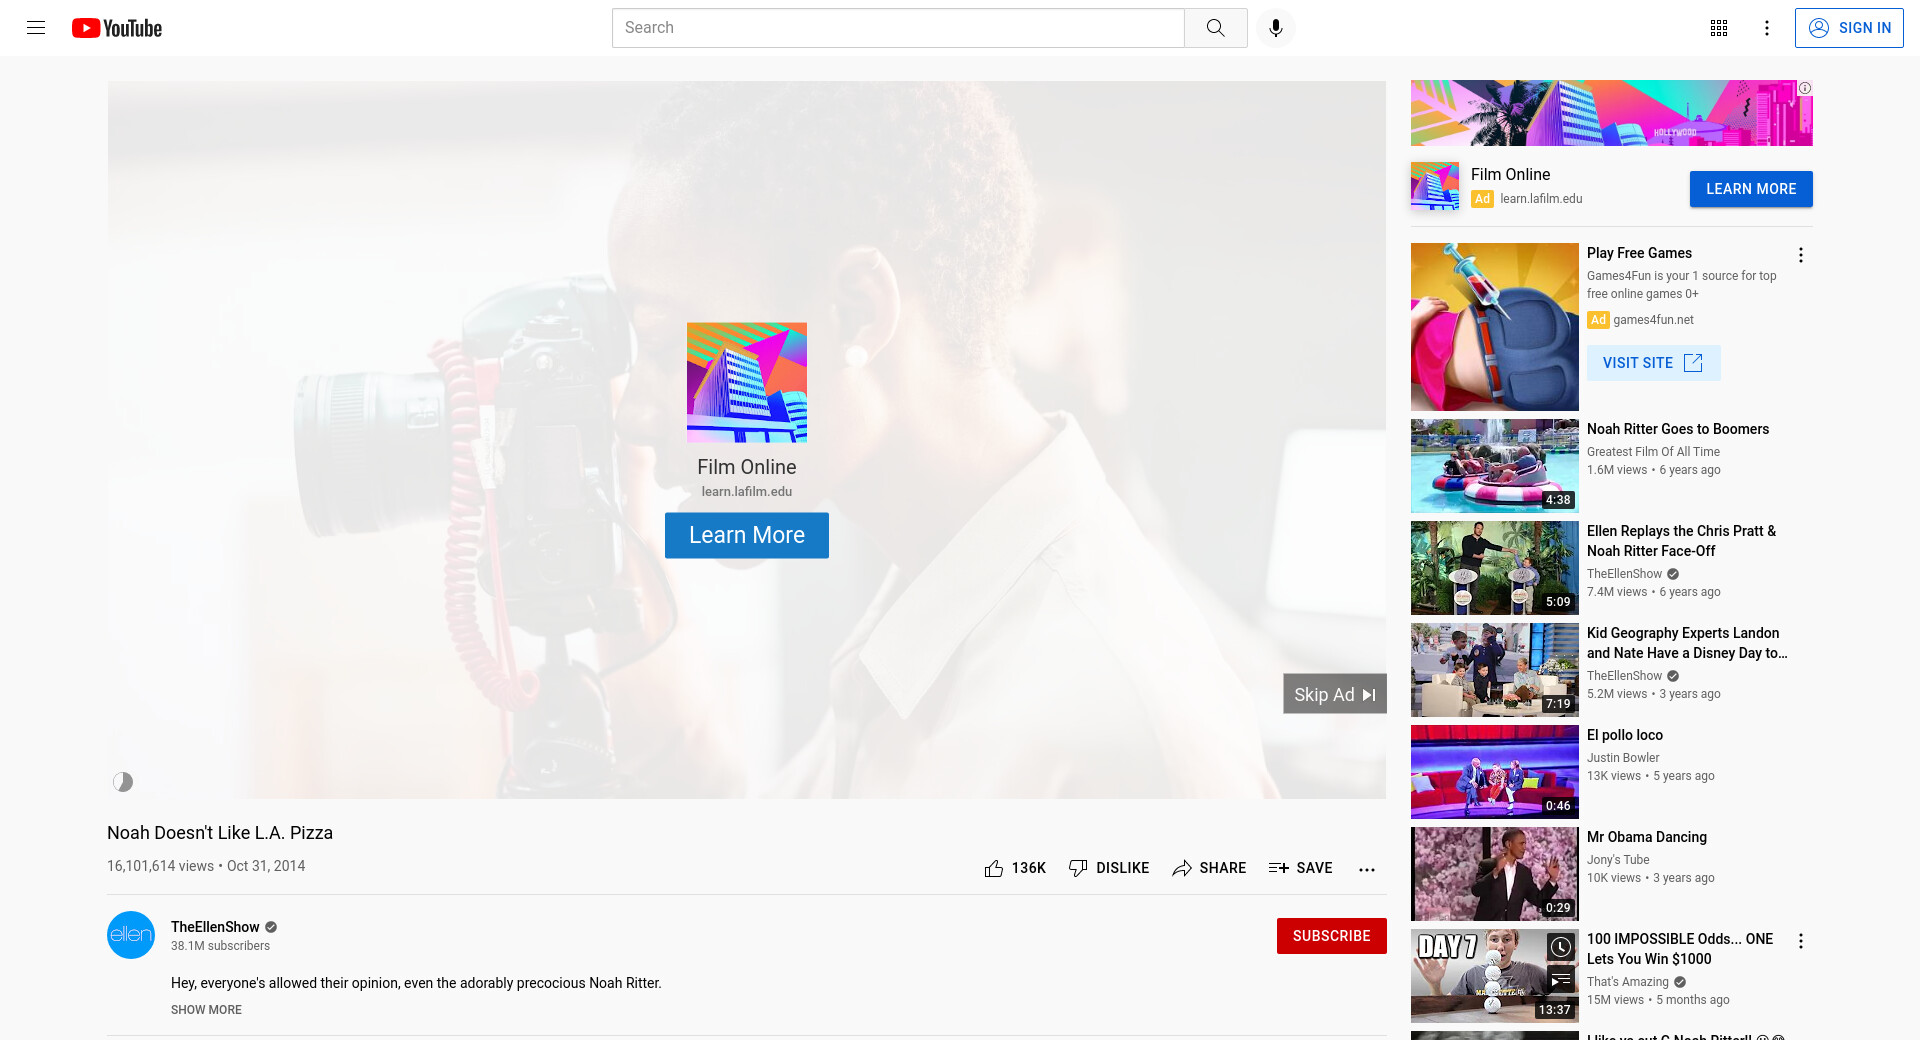1920x1040 pixels.
Task: Click thumbnail of Noah Ritter Goes to Boomers
Action: coord(1494,466)
